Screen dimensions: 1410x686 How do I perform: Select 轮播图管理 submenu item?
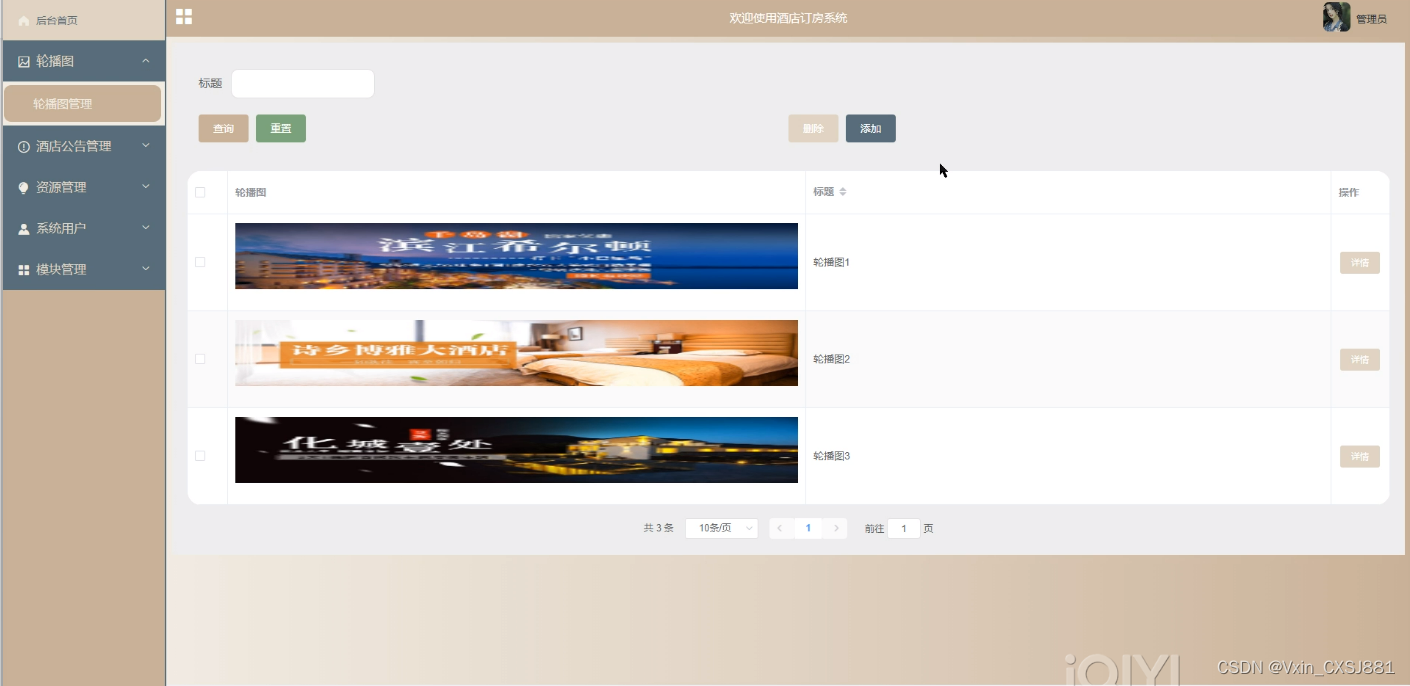(83, 104)
